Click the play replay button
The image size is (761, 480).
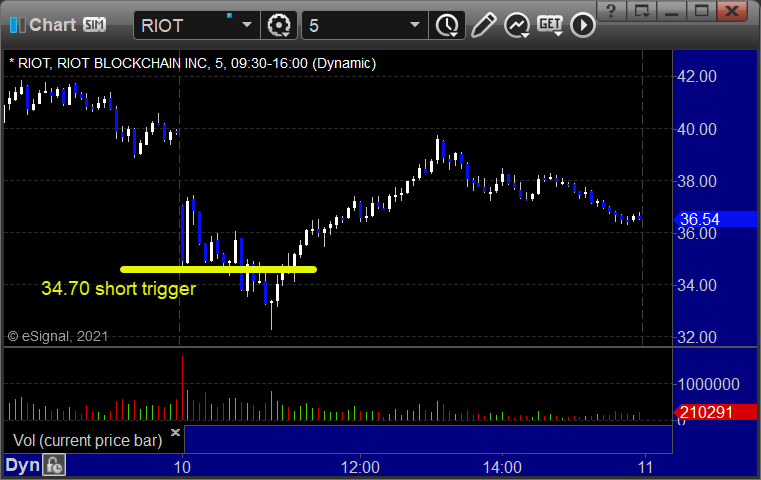582,25
